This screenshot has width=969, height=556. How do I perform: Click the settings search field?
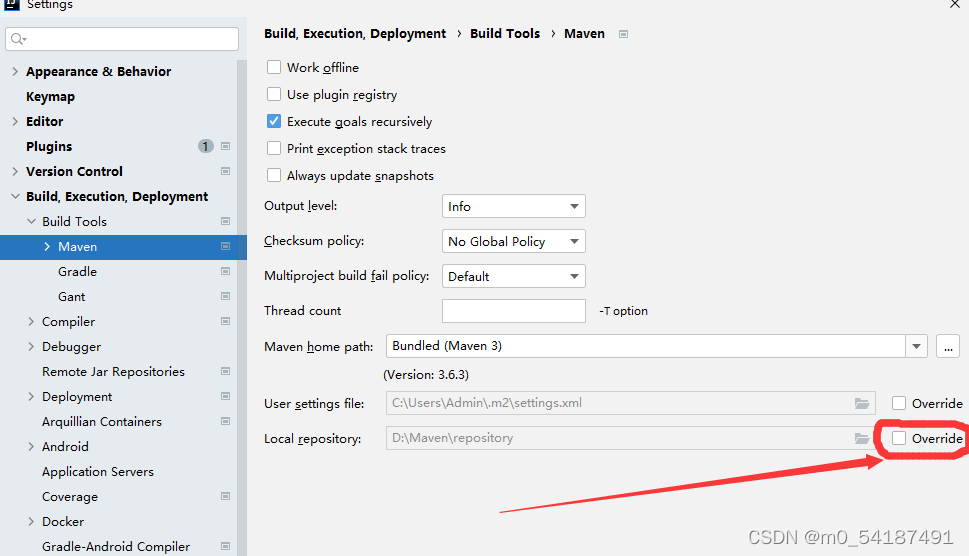click(122, 39)
